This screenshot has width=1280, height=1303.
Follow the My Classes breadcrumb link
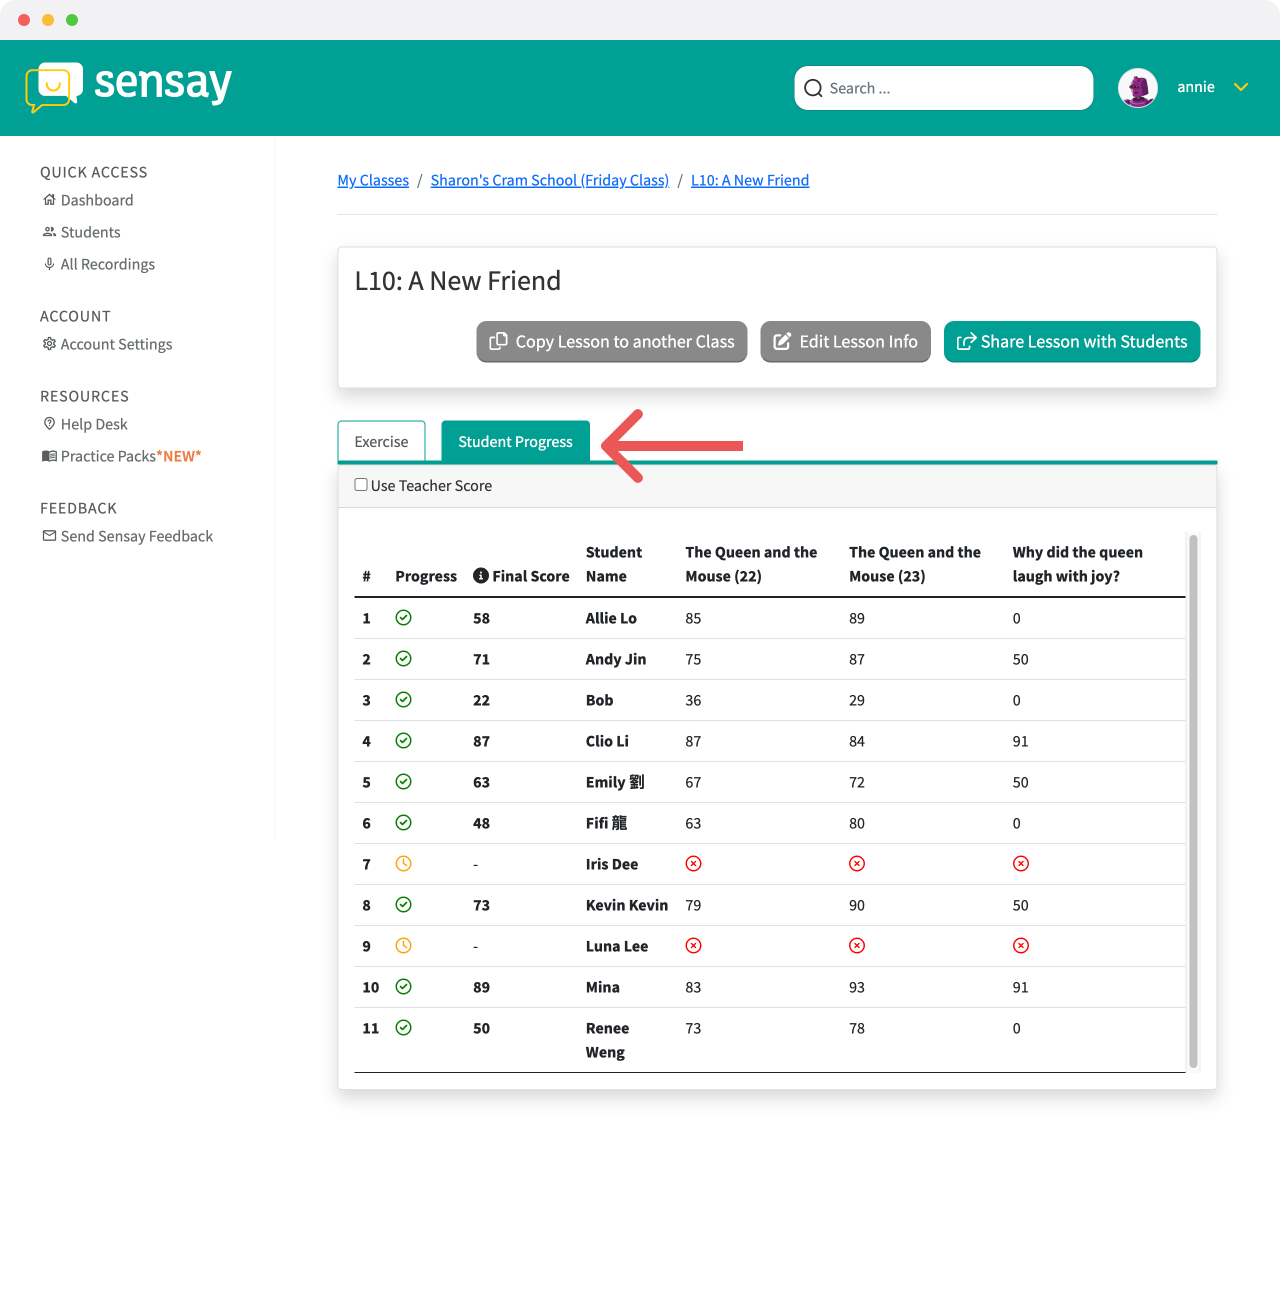pyautogui.click(x=373, y=180)
